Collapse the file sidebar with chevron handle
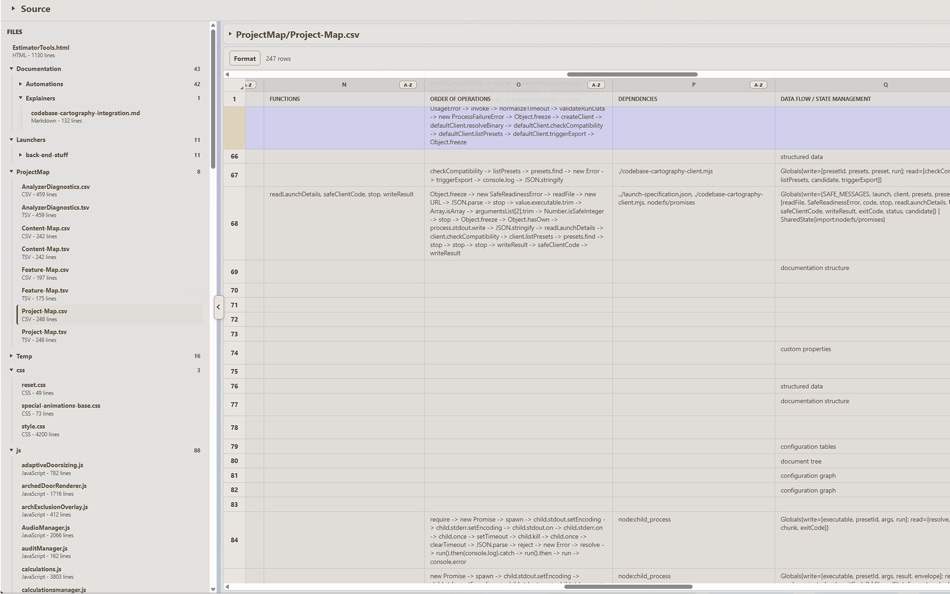The width and height of the screenshot is (950, 594). coord(218,307)
